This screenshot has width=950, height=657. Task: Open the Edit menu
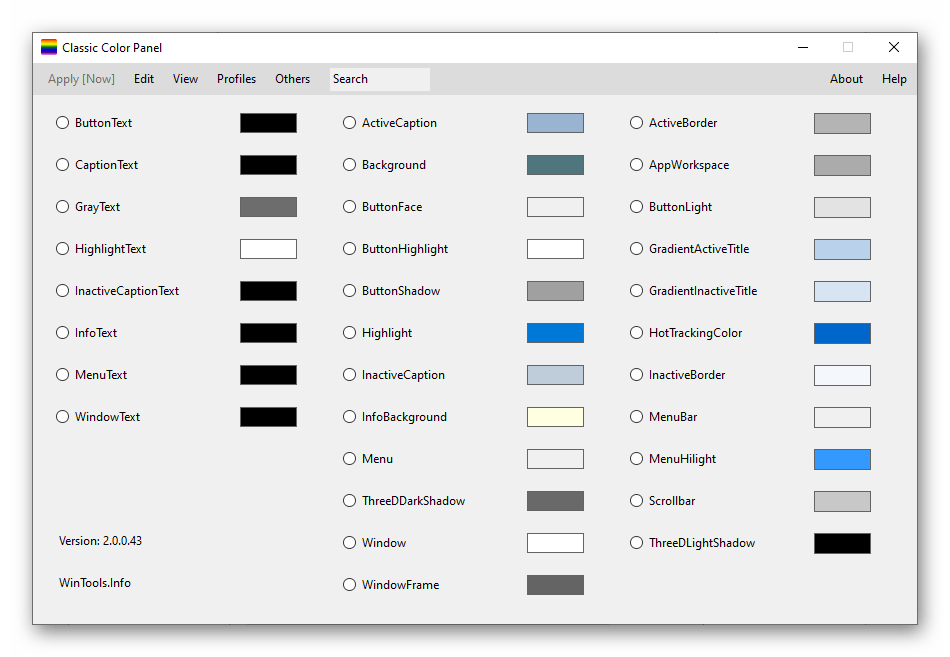[x=144, y=79]
